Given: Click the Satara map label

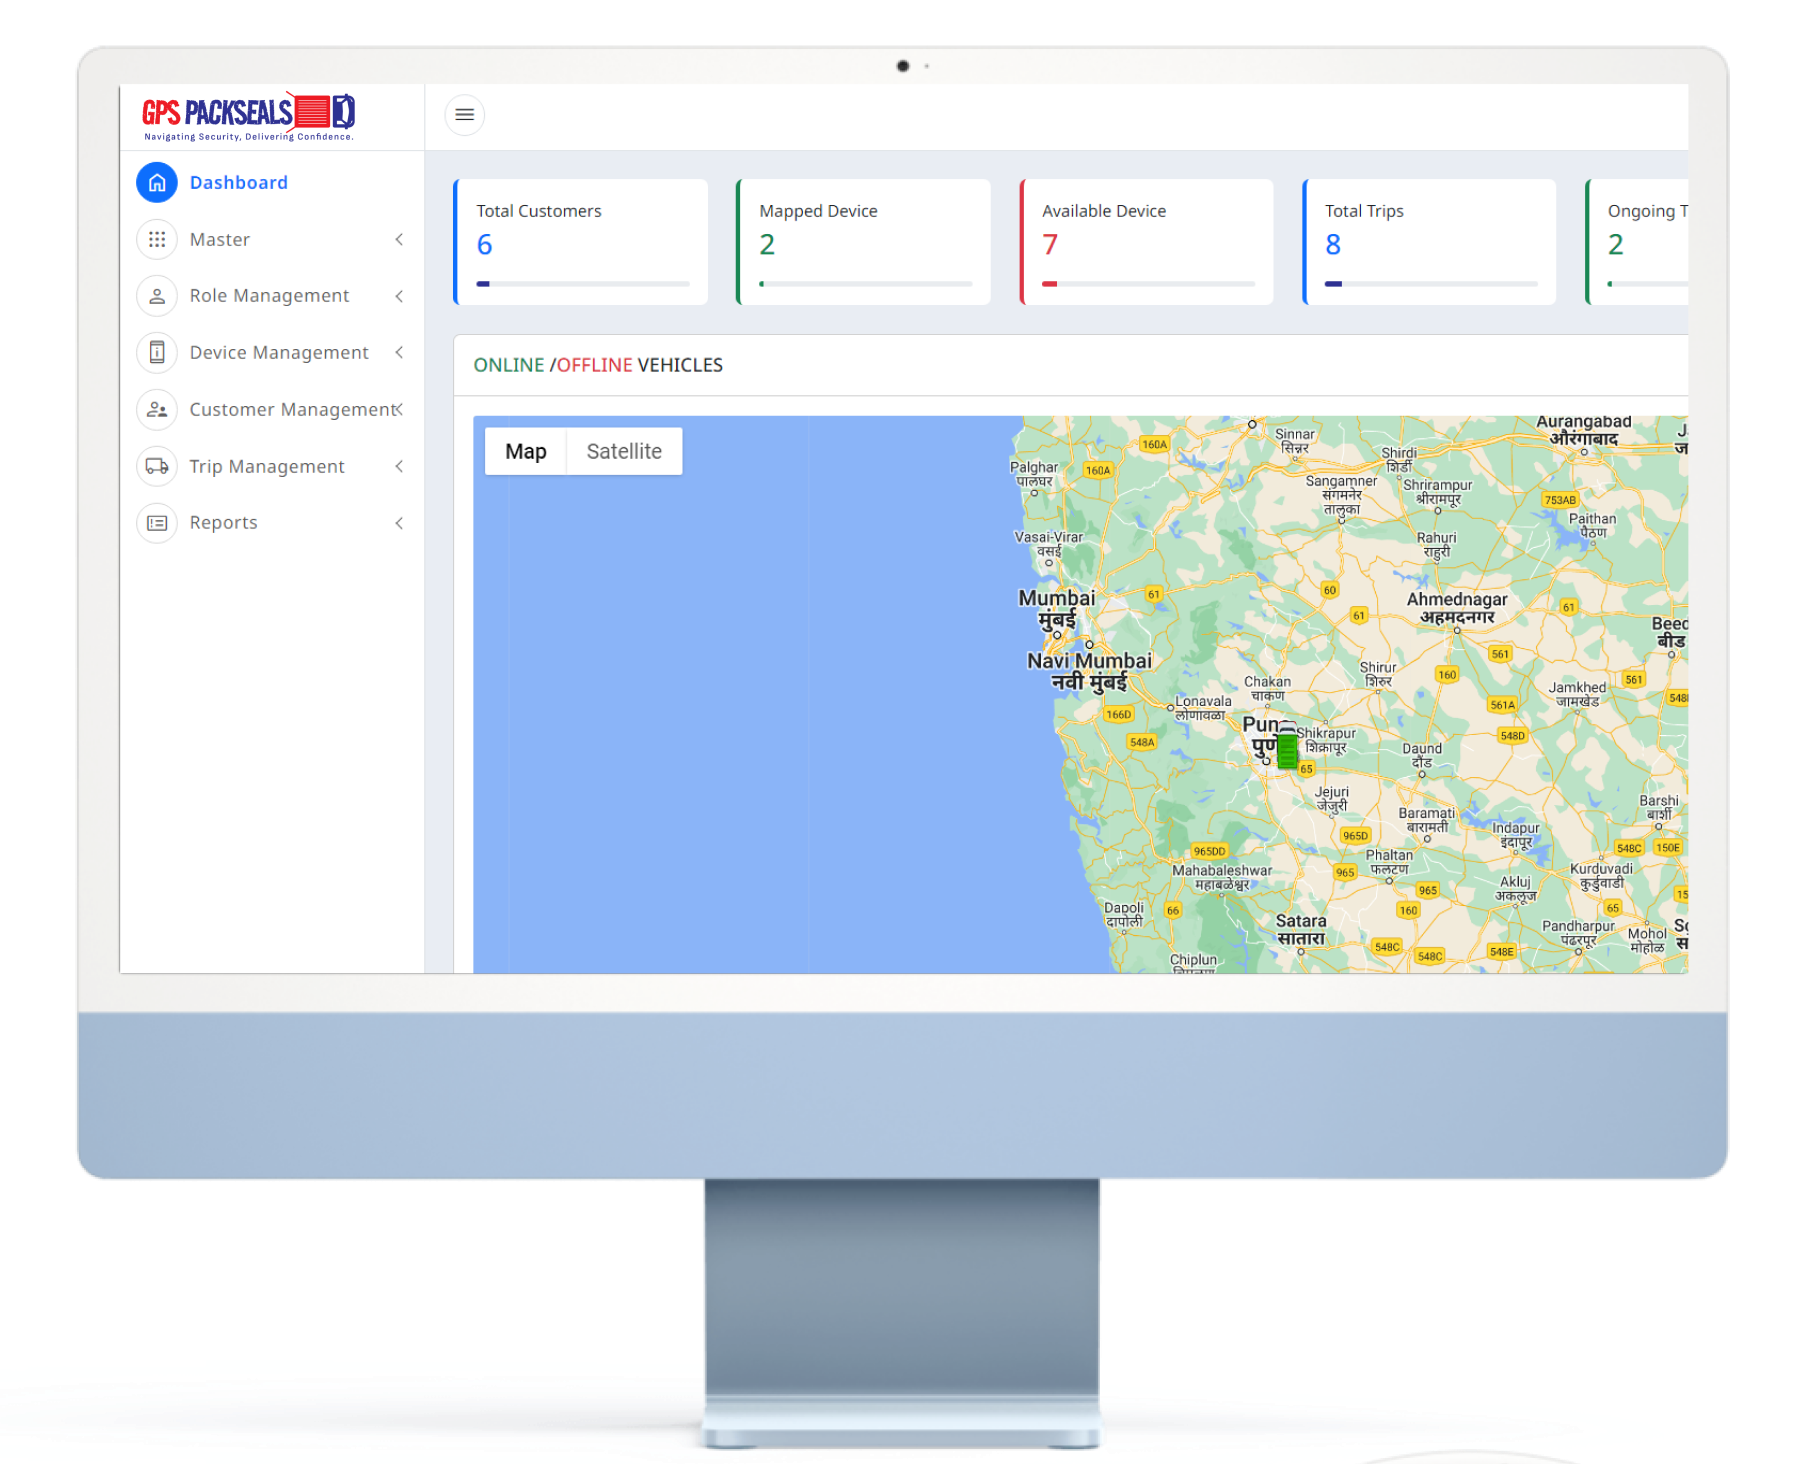Looking at the screenshot, I should [1301, 930].
